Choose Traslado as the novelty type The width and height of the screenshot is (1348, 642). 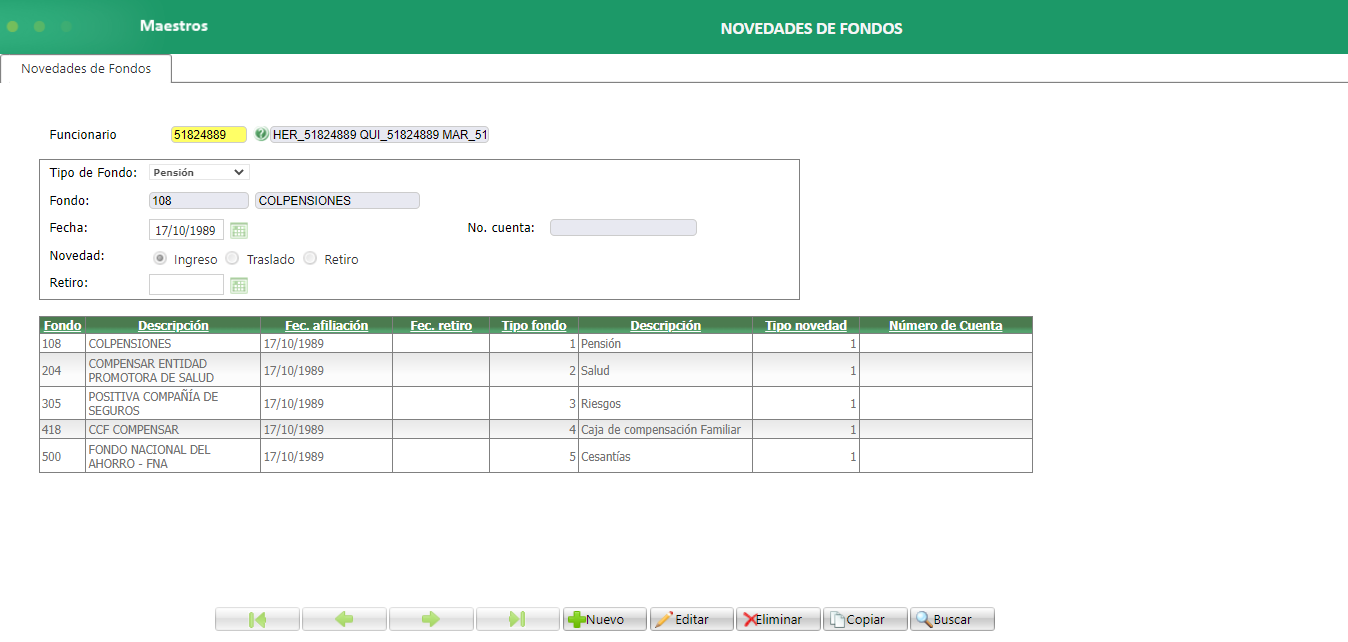click(232, 258)
